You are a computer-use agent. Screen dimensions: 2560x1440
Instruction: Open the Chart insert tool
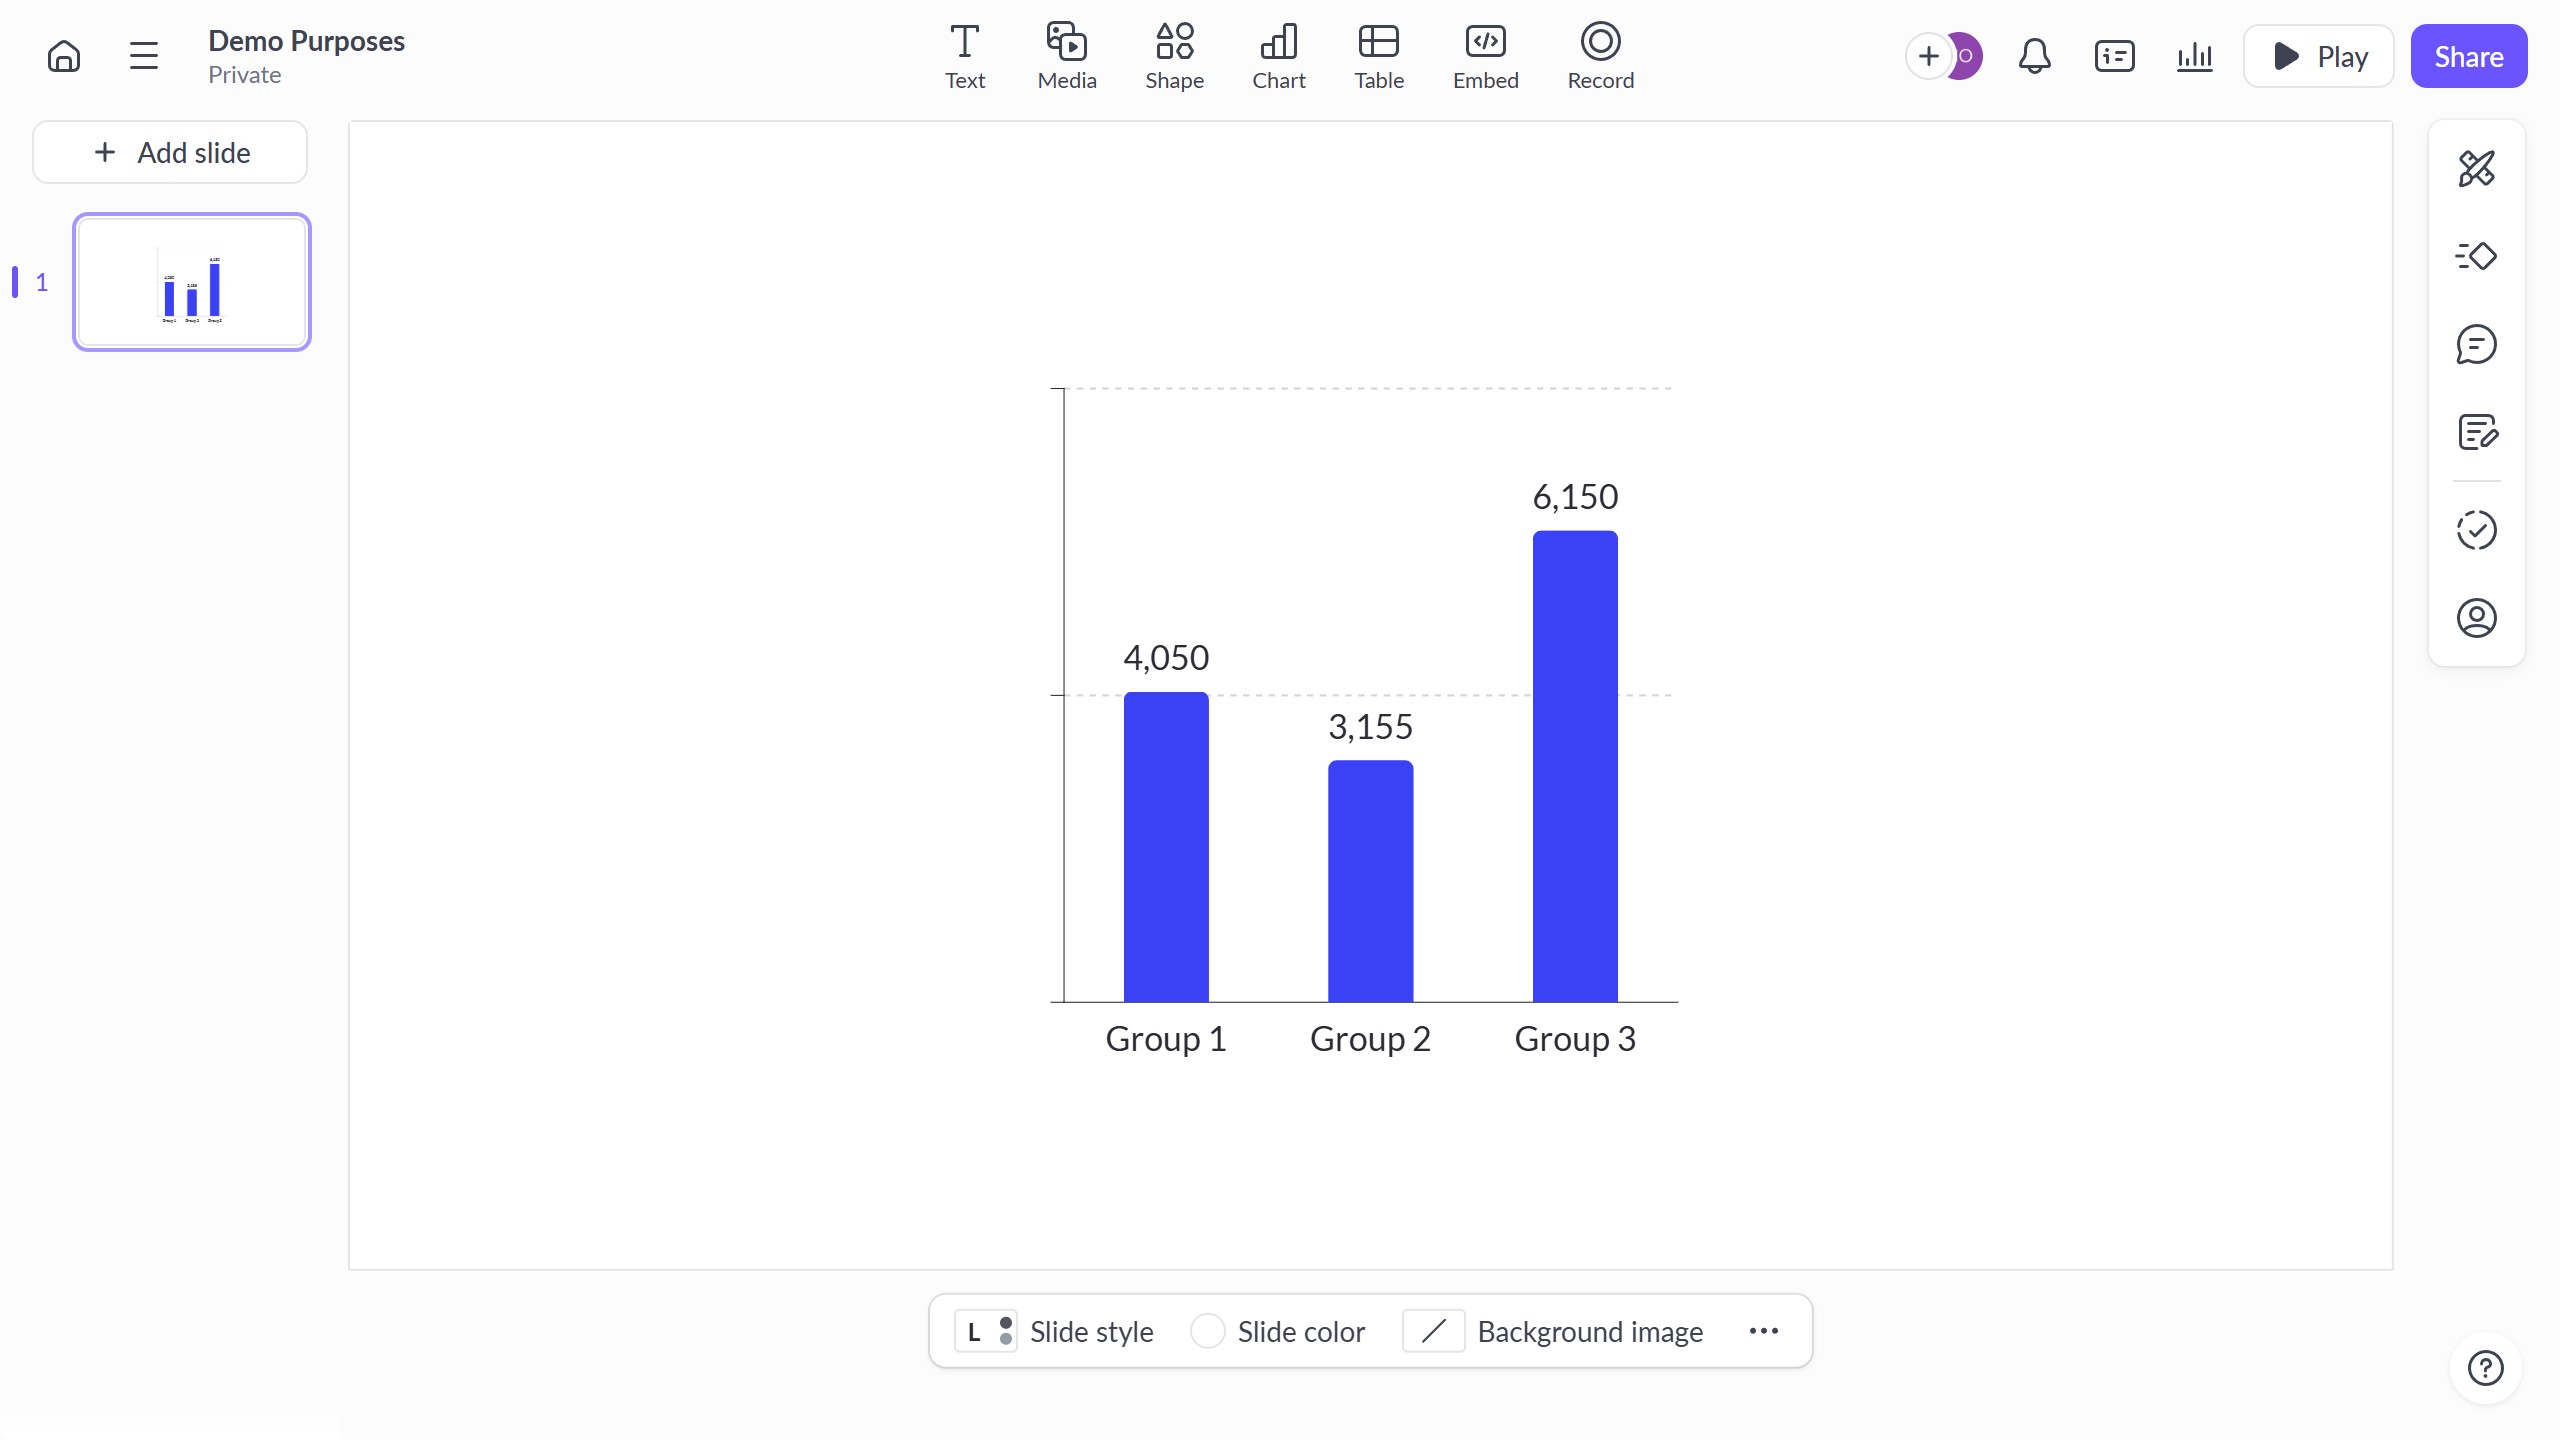1278,55
